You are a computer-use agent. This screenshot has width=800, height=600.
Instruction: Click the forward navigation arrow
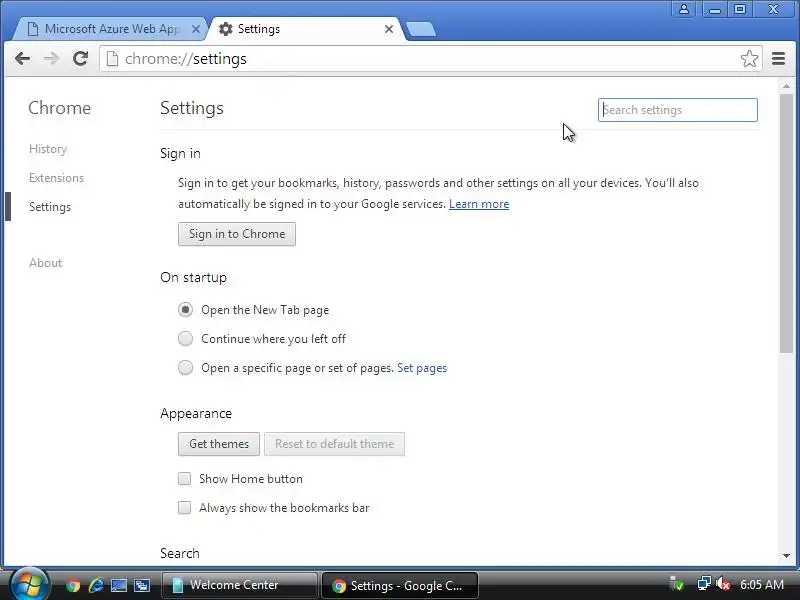(x=51, y=59)
